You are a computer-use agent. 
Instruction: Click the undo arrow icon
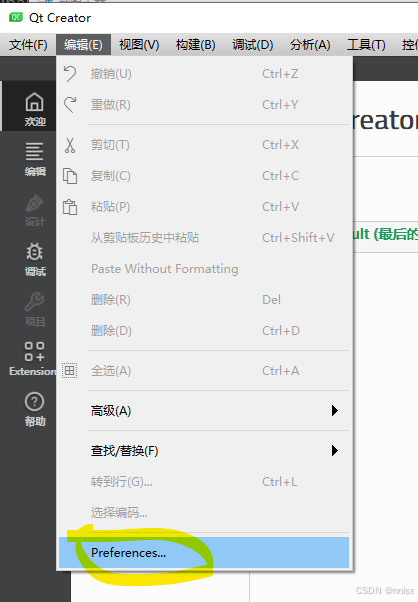point(70,73)
